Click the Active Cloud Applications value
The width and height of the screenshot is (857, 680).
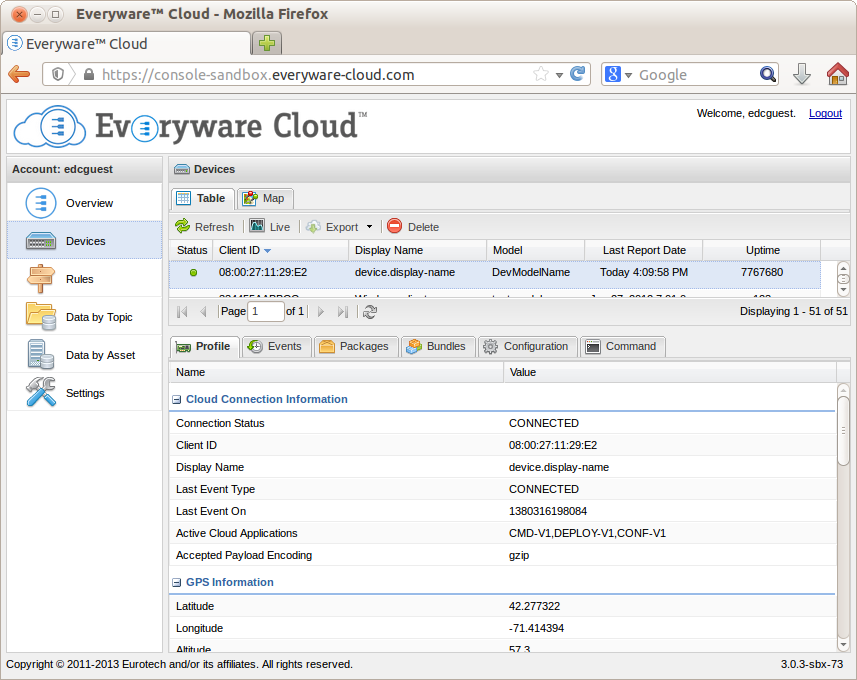587,534
